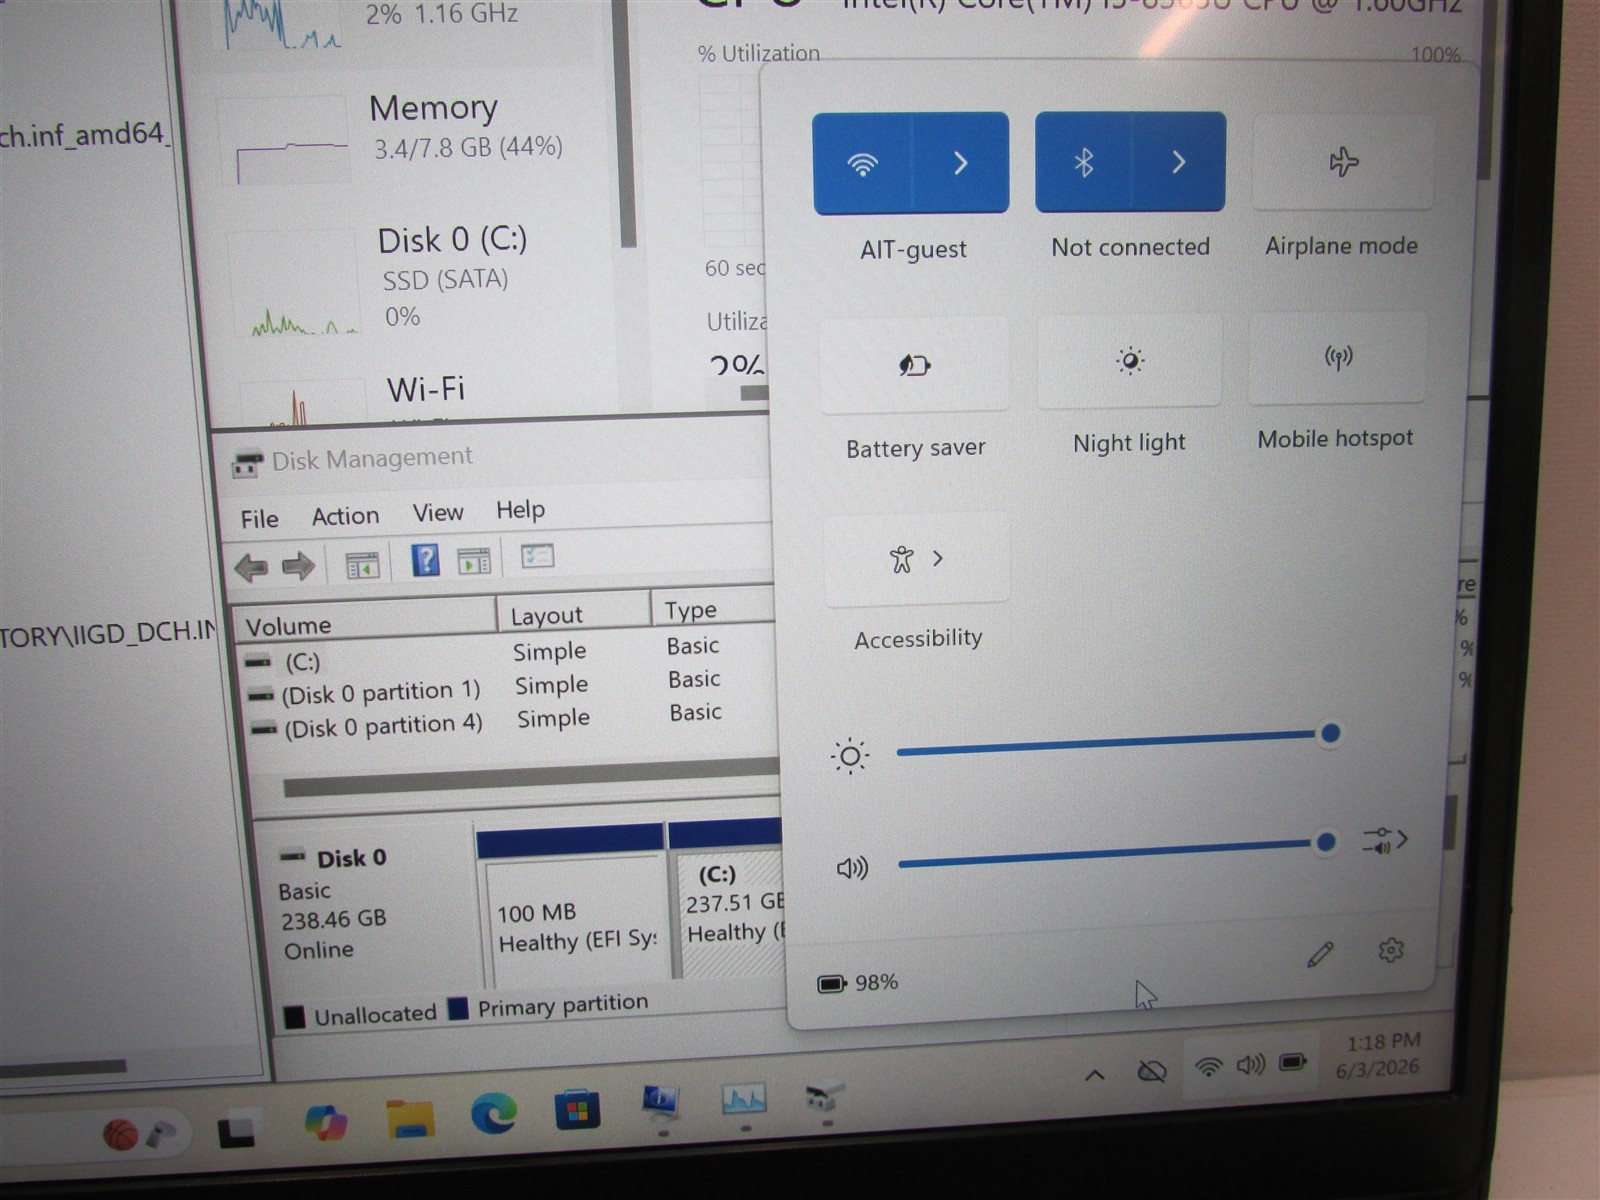Expand Bluetooth devices list arrow
The image size is (1600, 1200).
1178,161
